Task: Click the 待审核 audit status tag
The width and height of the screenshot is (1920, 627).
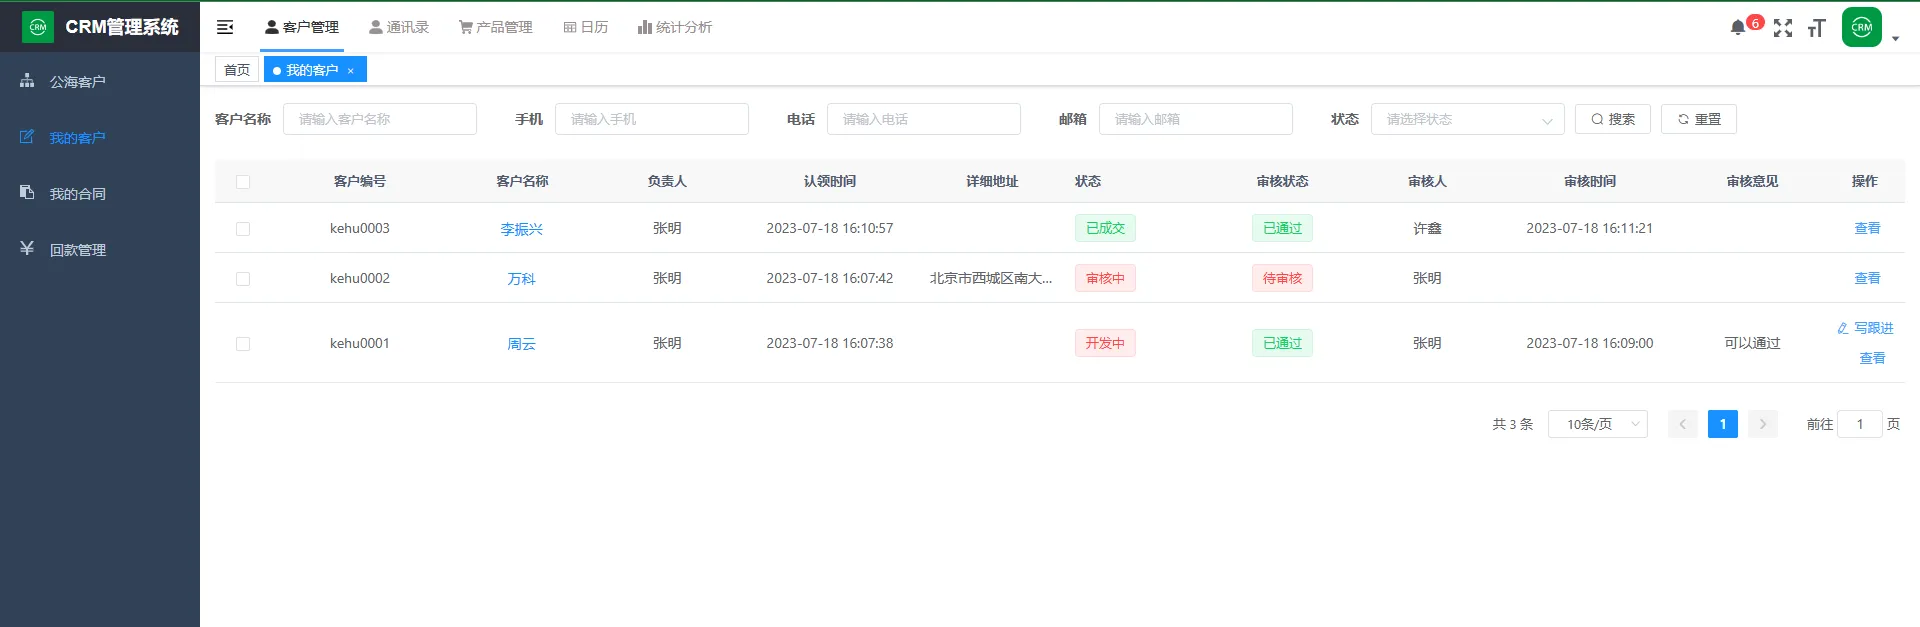Action: (1282, 278)
